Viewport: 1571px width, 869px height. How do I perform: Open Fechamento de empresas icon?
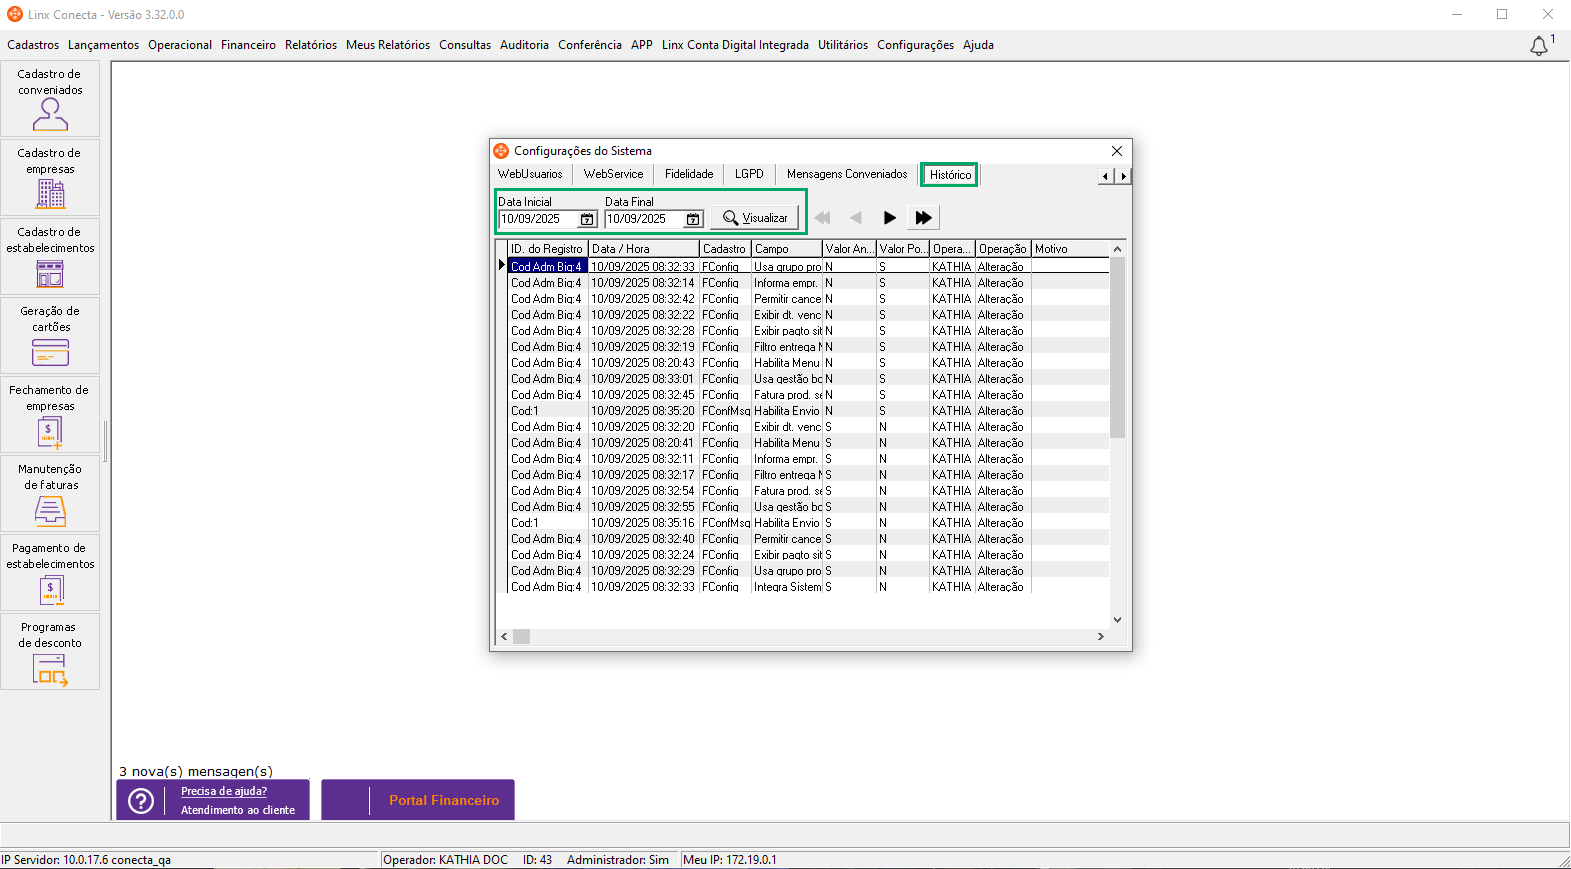point(50,415)
